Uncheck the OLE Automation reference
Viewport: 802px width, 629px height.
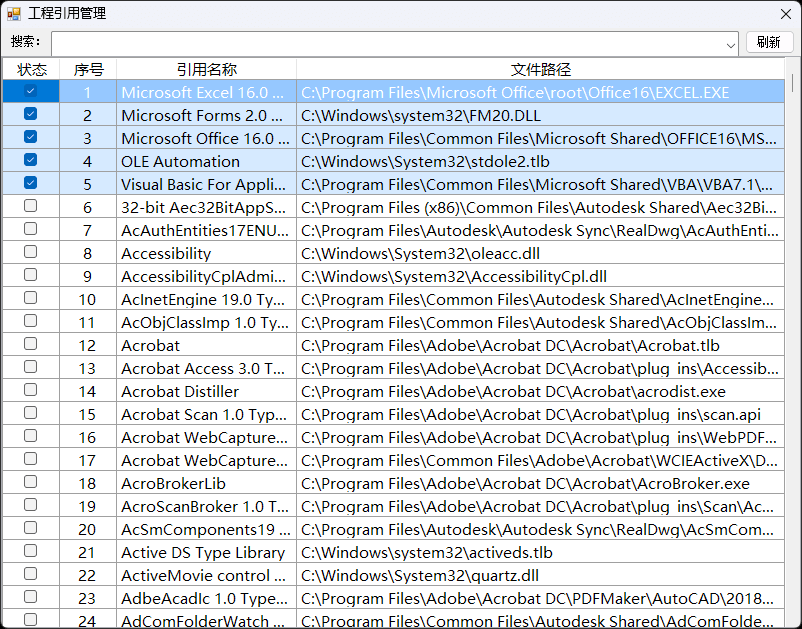point(31,160)
